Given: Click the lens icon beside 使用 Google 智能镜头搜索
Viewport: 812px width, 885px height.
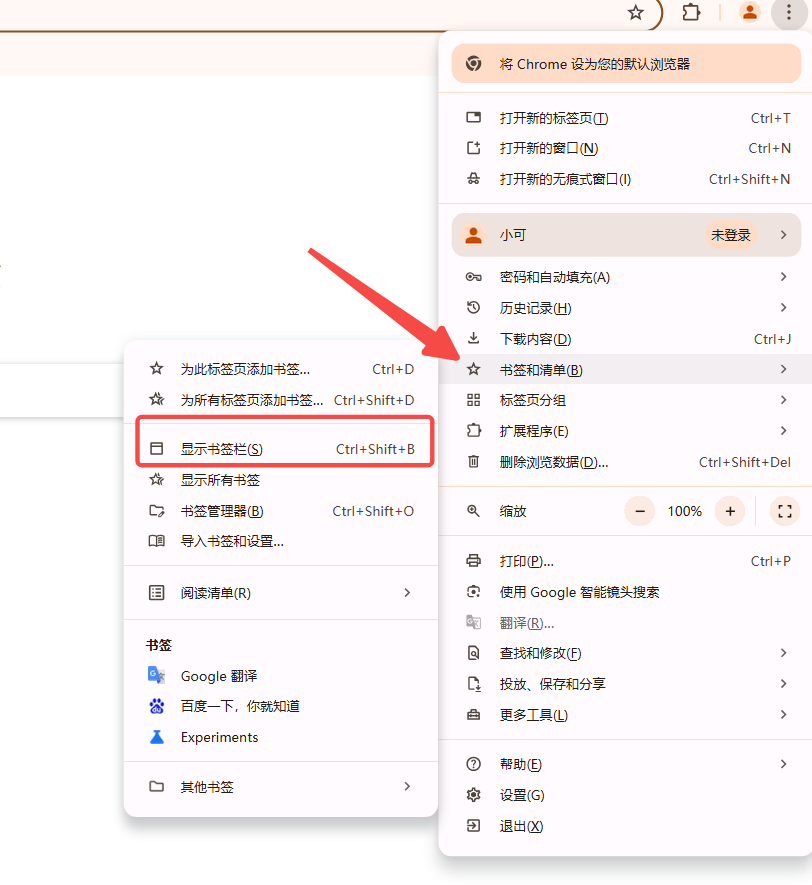Looking at the screenshot, I should [x=473, y=592].
